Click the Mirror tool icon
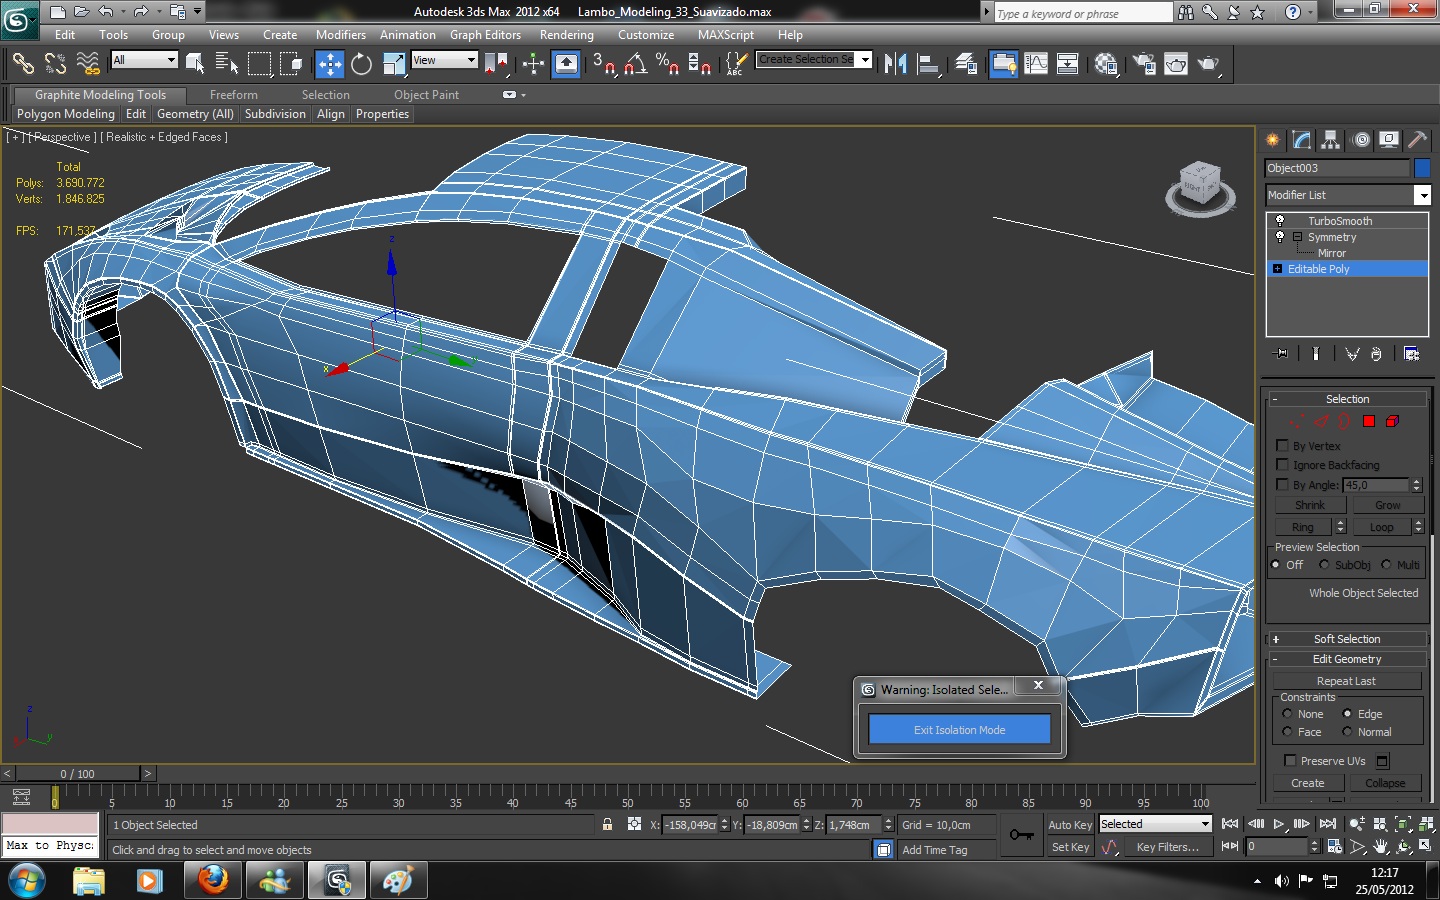The height and width of the screenshot is (900, 1440). 895,64
